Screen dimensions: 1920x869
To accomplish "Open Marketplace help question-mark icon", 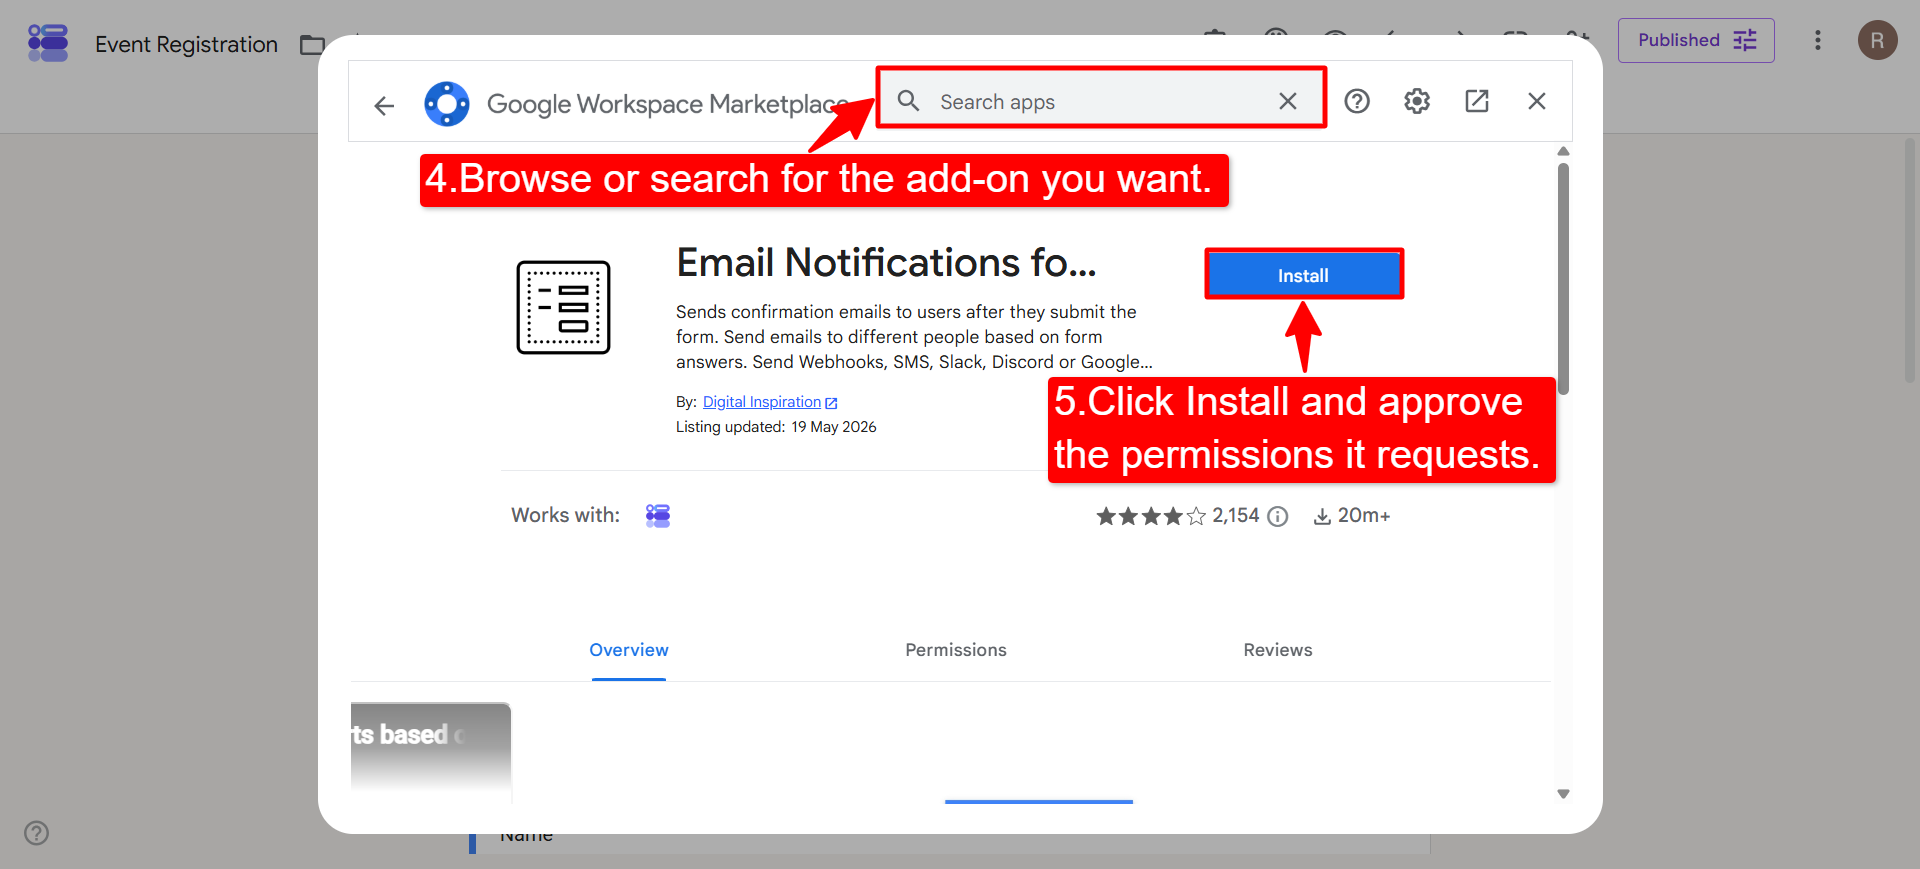I will coord(1357,101).
